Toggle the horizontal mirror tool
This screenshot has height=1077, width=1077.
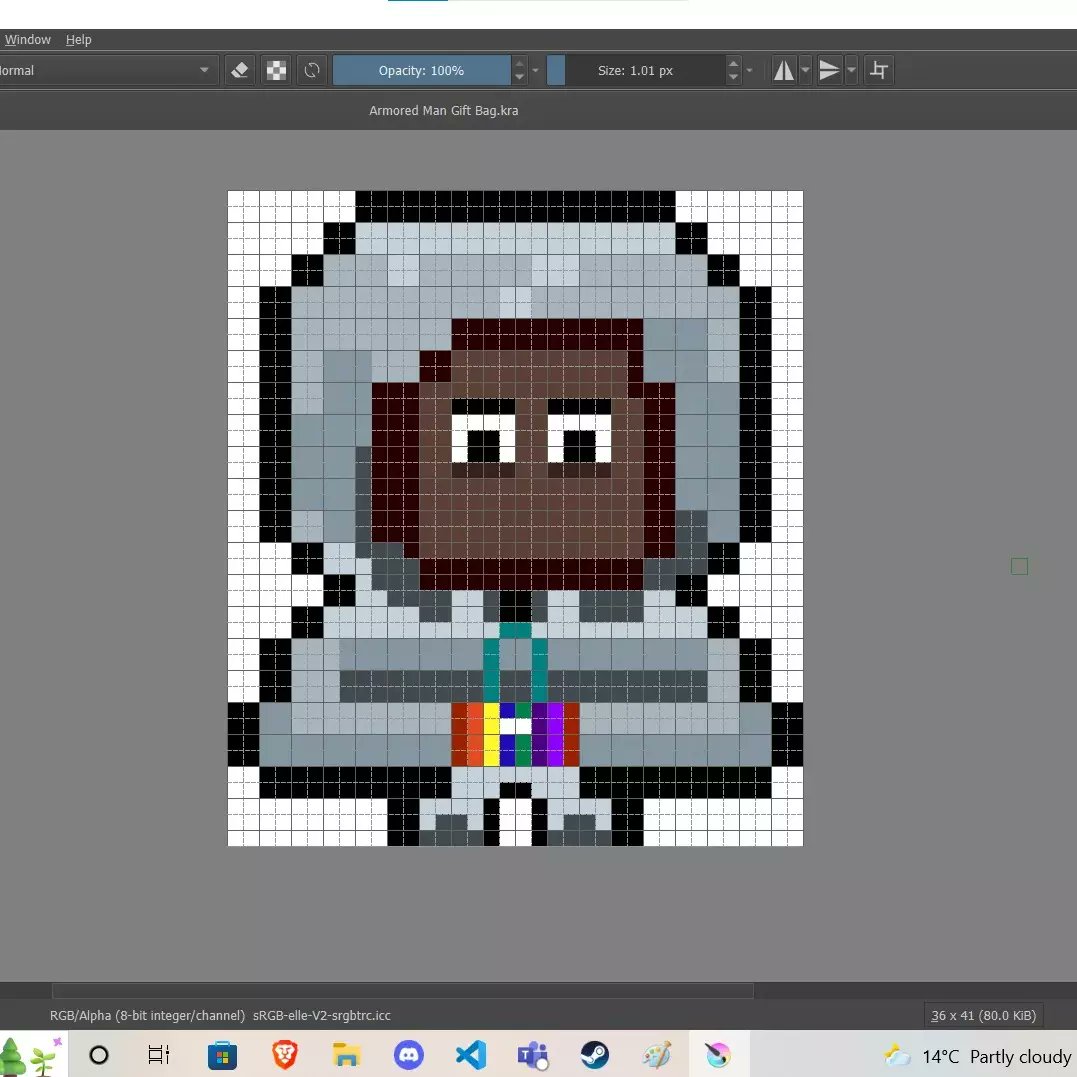pos(784,70)
